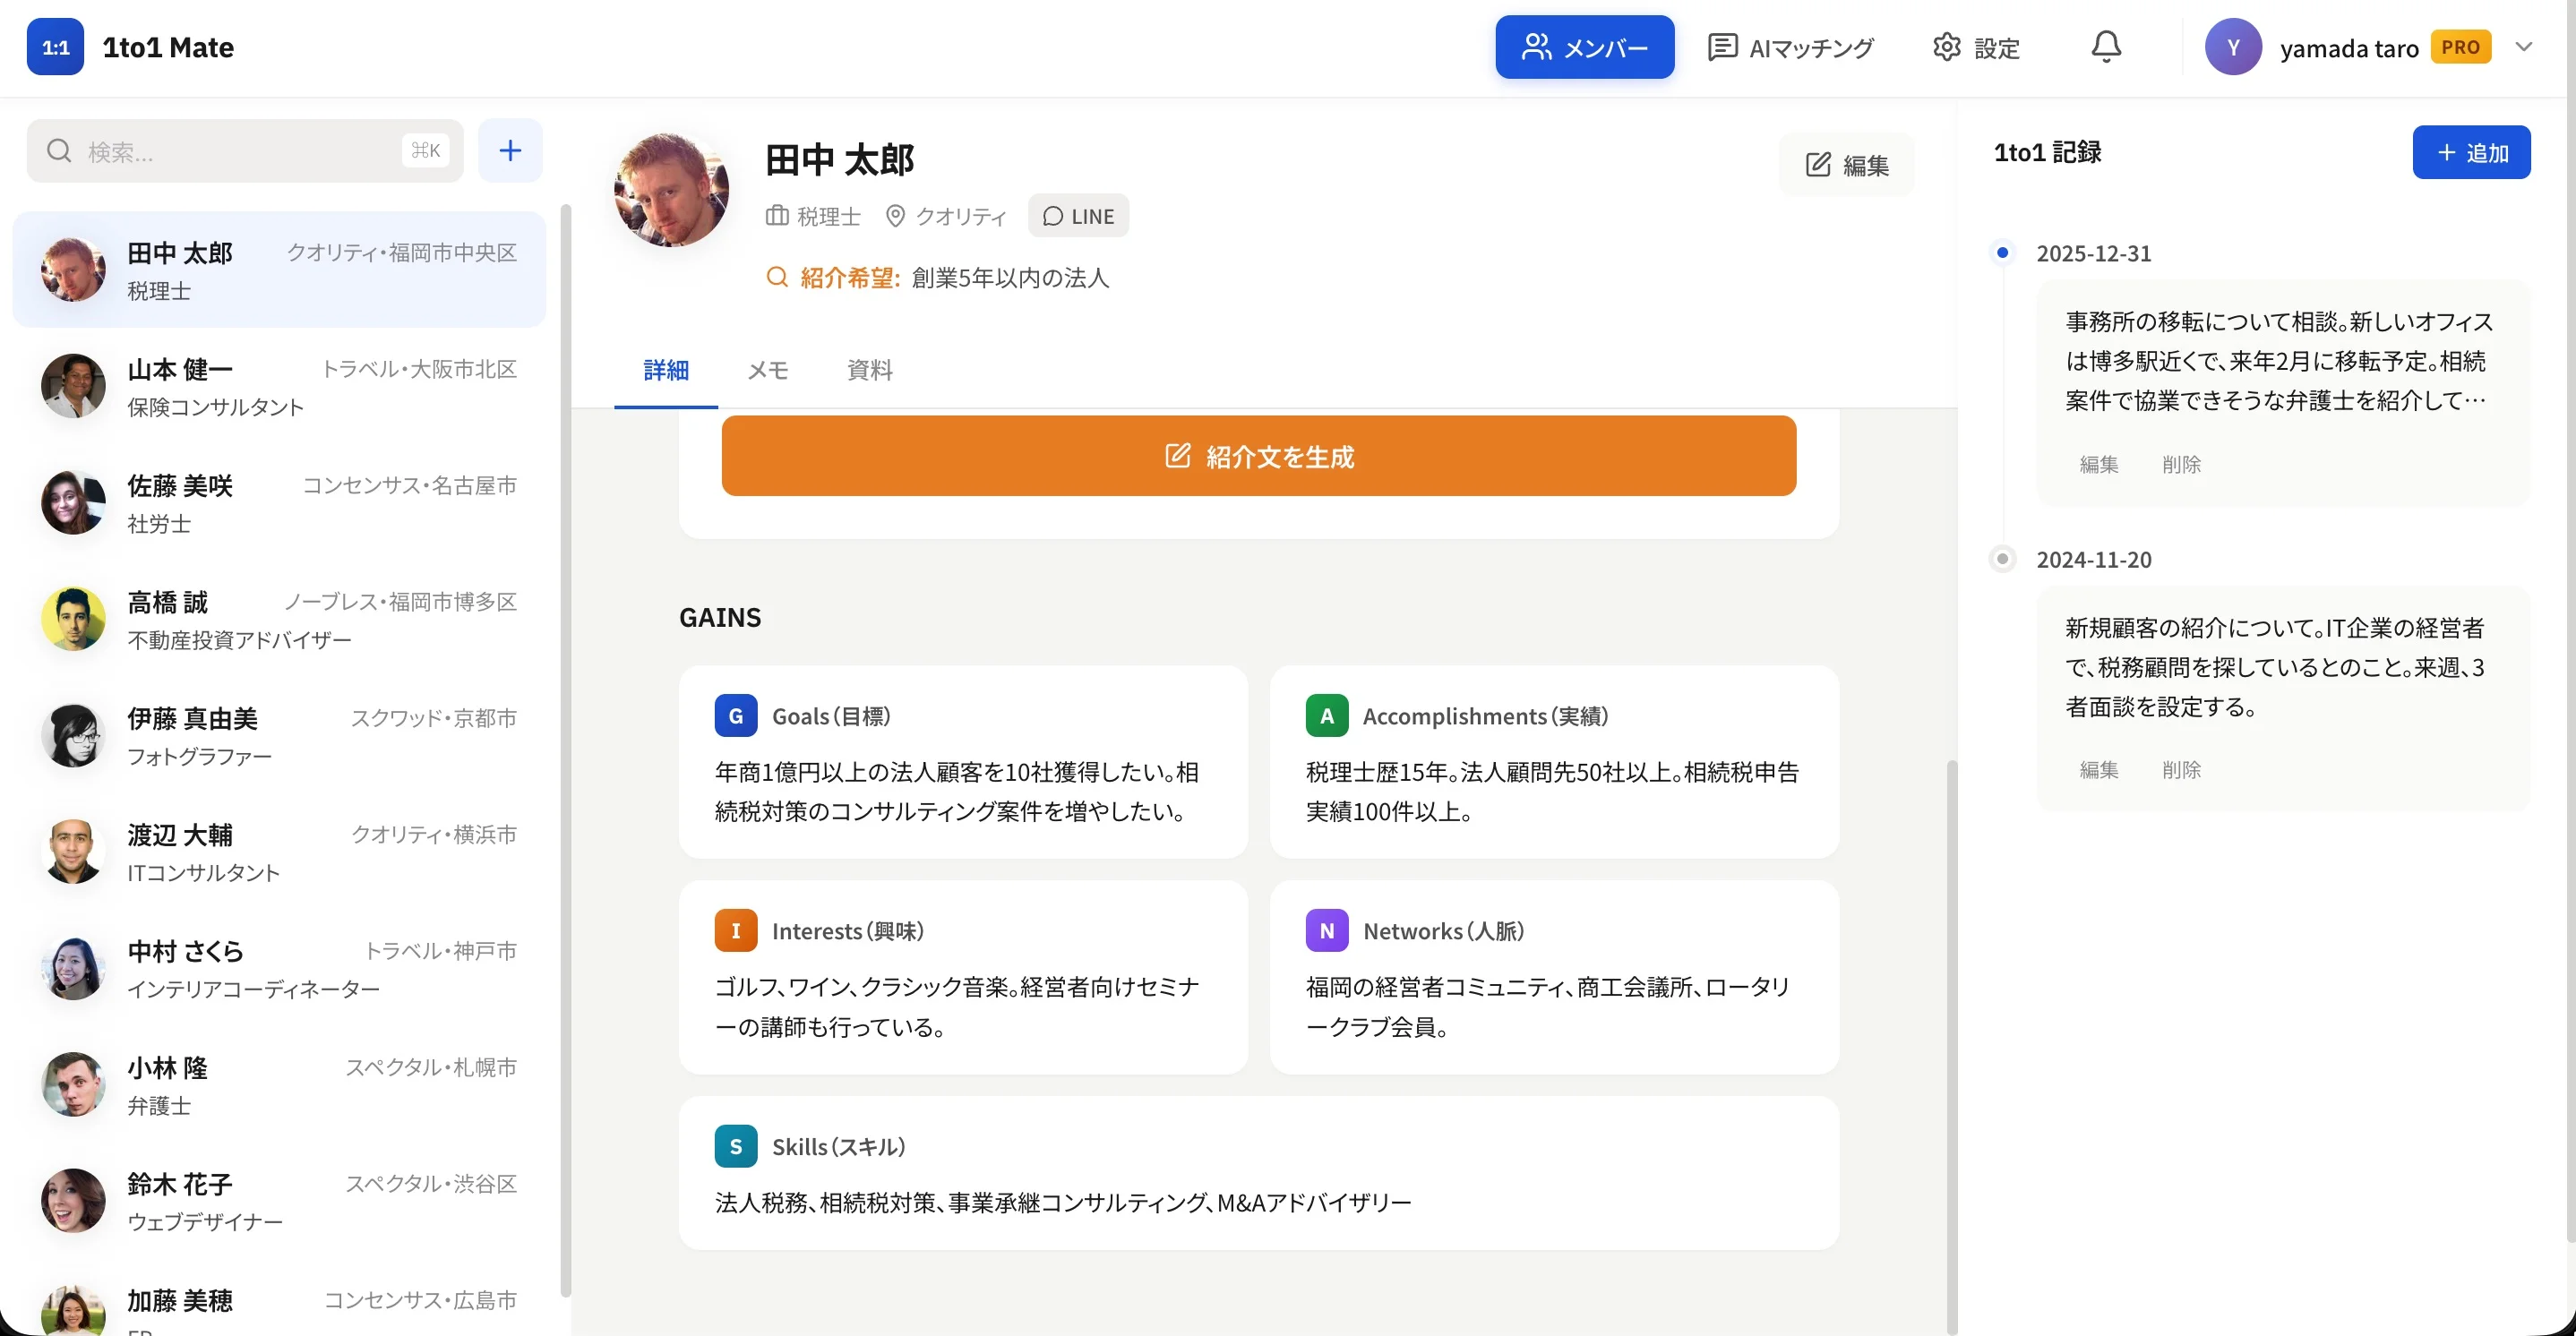Open the AIマッチング navigation item
Image resolution: width=2576 pixels, height=1336 pixels.
[x=1790, y=47]
